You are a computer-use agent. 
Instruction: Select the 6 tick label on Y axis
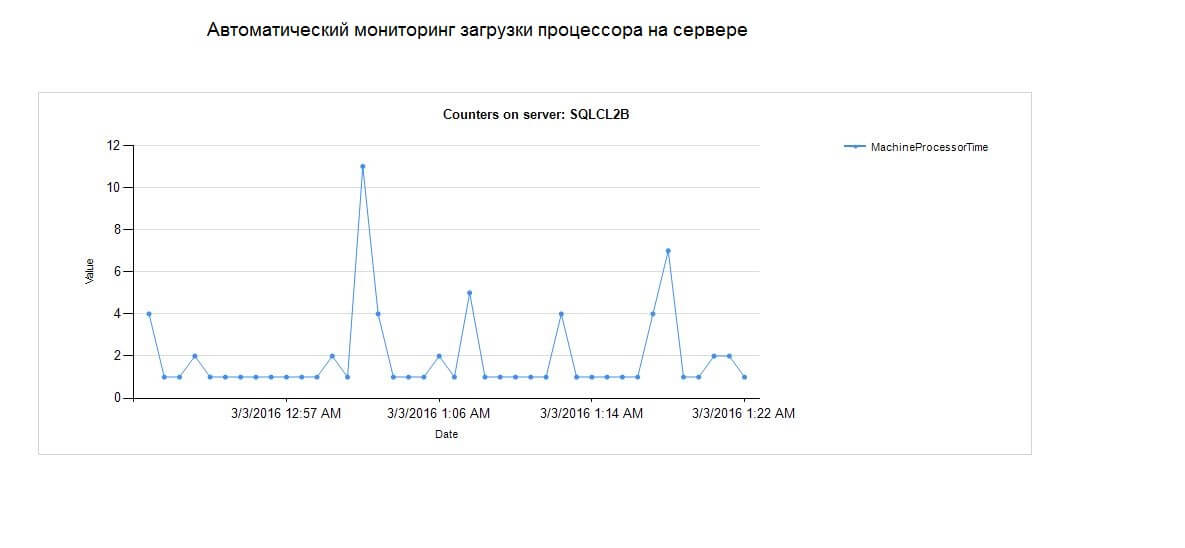(115, 272)
